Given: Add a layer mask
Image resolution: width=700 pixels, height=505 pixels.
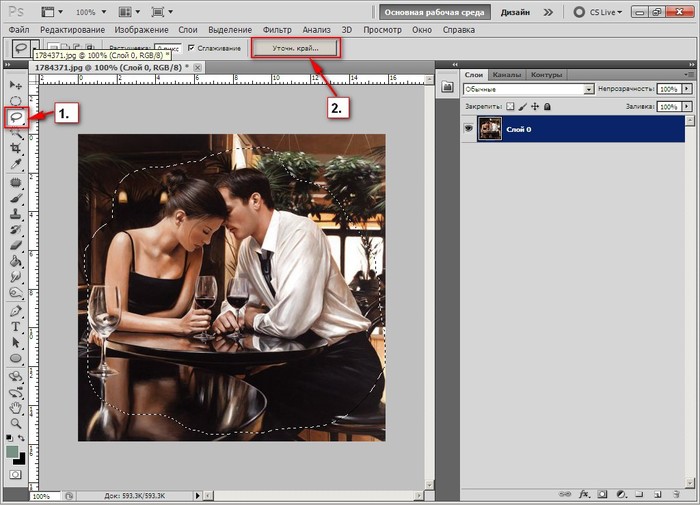Looking at the screenshot, I should (x=603, y=494).
